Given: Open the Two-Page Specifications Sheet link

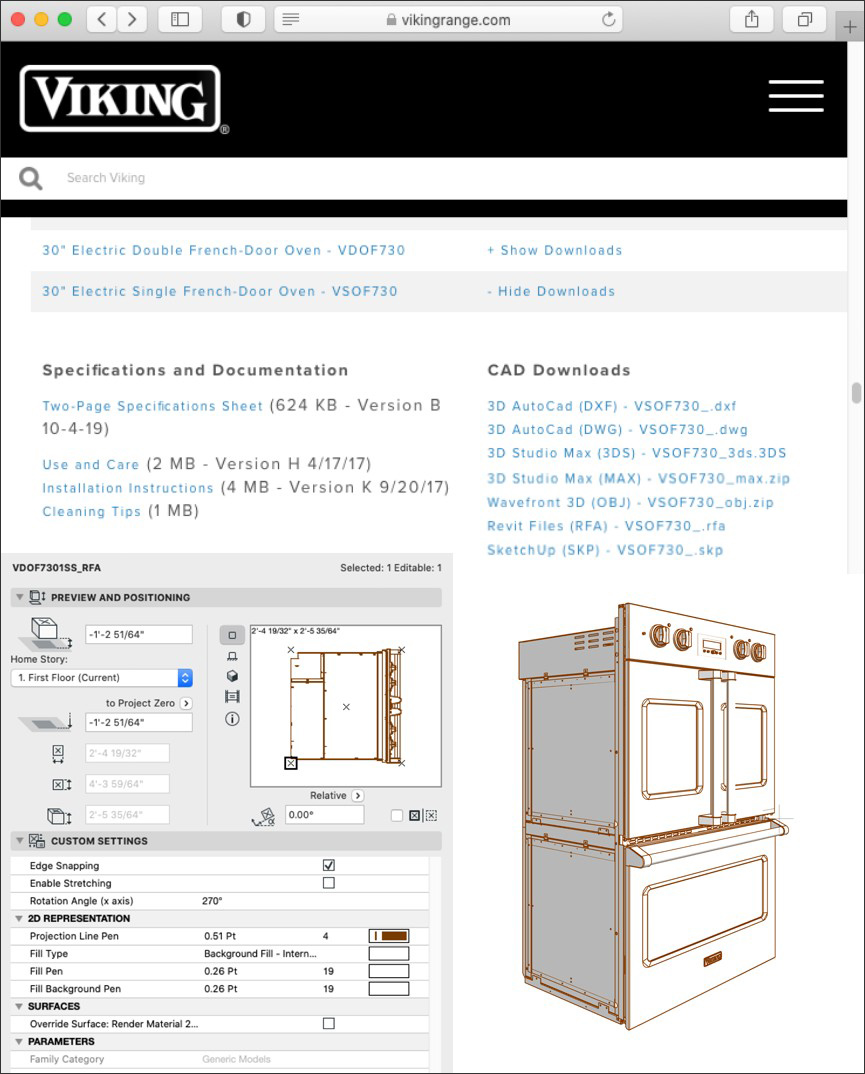Looking at the screenshot, I should tap(153, 406).
